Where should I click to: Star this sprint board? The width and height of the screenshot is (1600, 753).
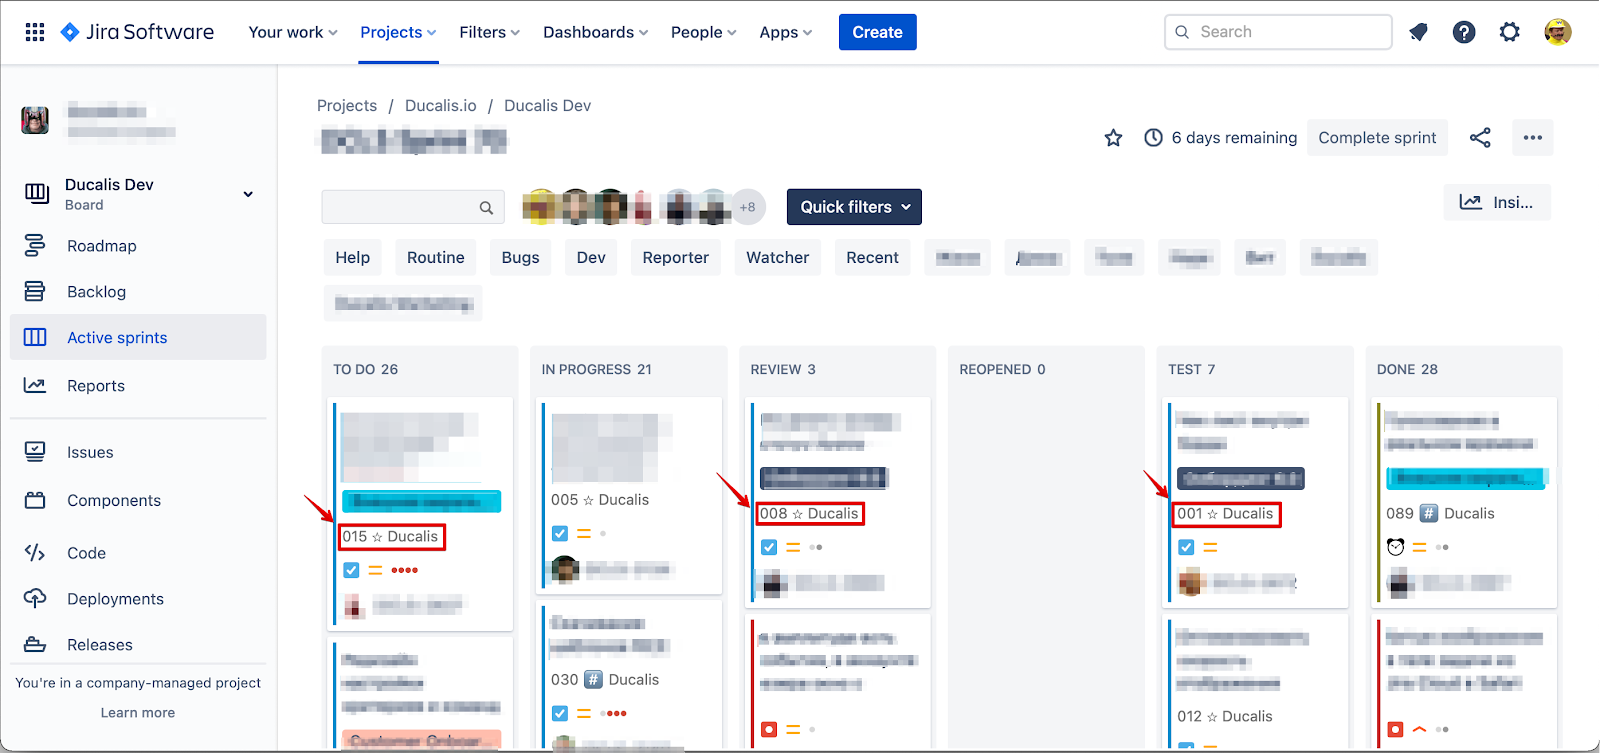1113,138
